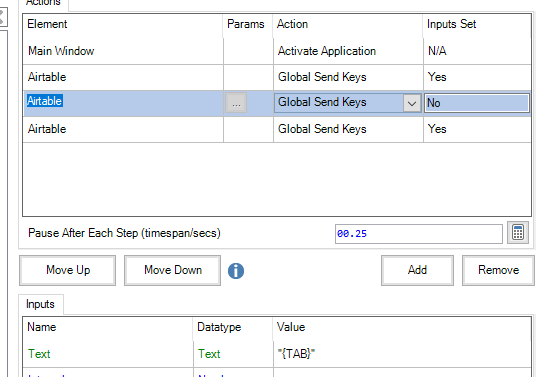The height and width of the screenshot is (377, 551).
Task: Click the Element column header
Action: coord(123,24)
